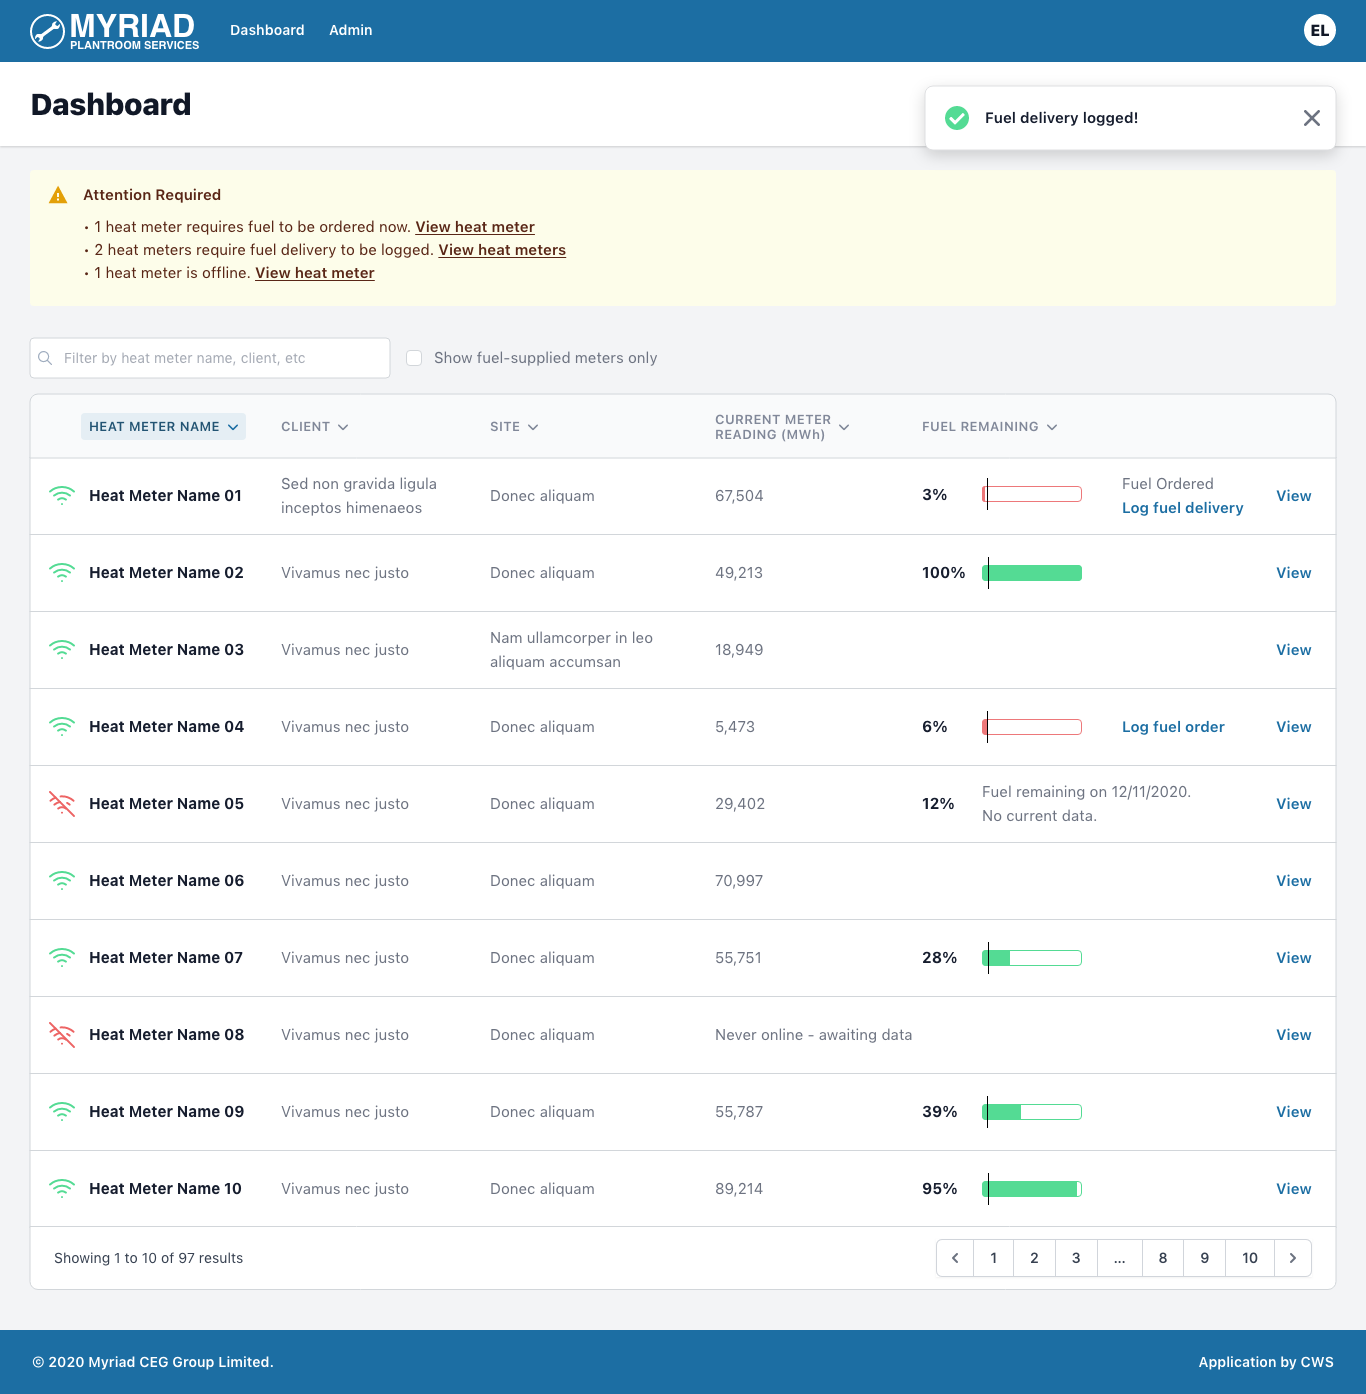Click the Attention Required warning triangle icon

pyautogui.click(x=58, y=195)
